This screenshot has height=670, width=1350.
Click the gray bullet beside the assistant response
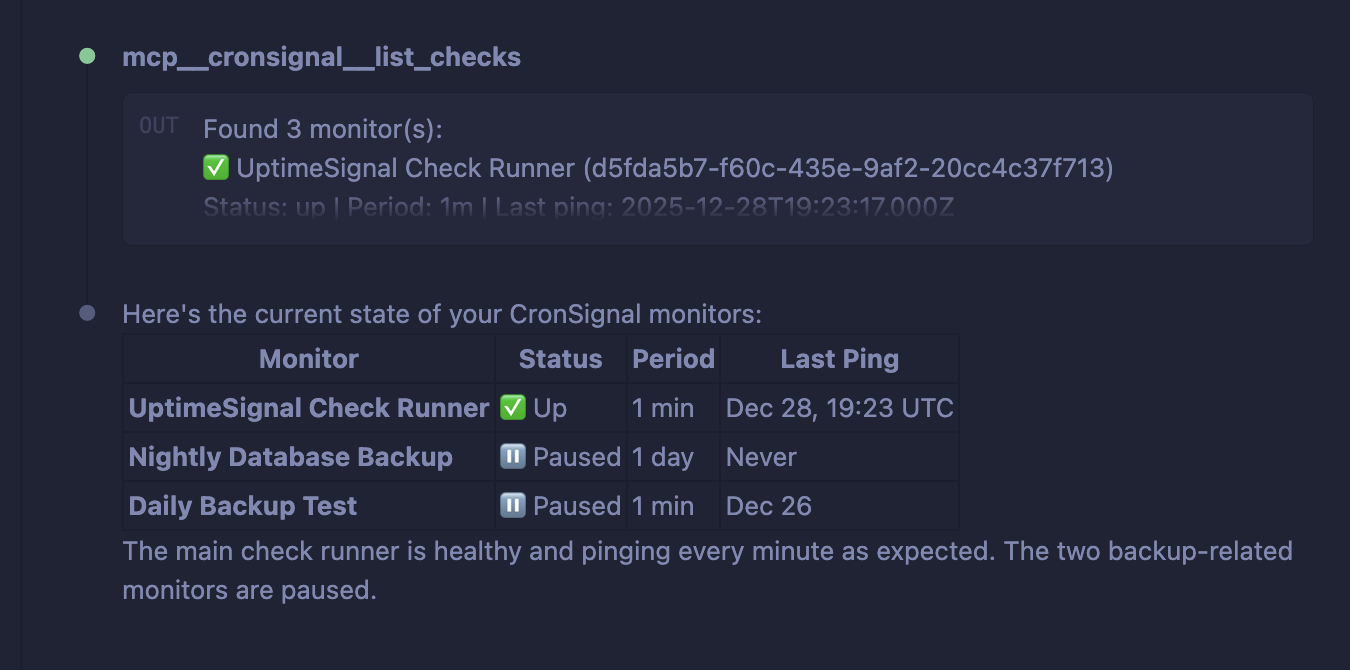coord(86,313)
